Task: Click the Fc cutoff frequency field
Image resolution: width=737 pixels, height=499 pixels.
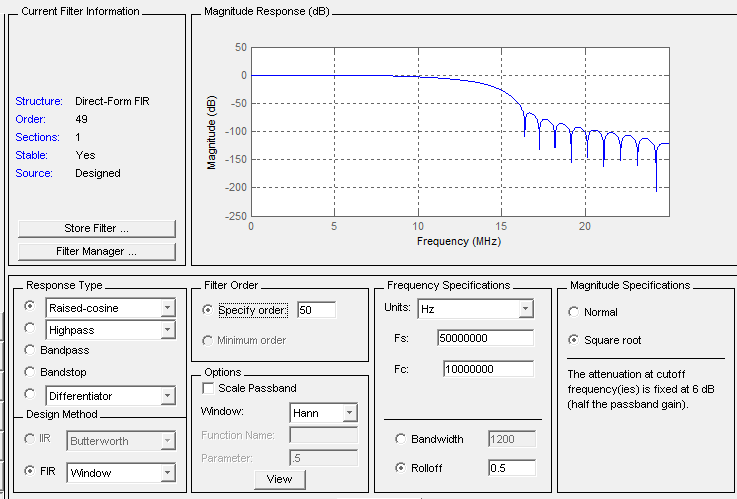Action: click(x=486, y=369)
